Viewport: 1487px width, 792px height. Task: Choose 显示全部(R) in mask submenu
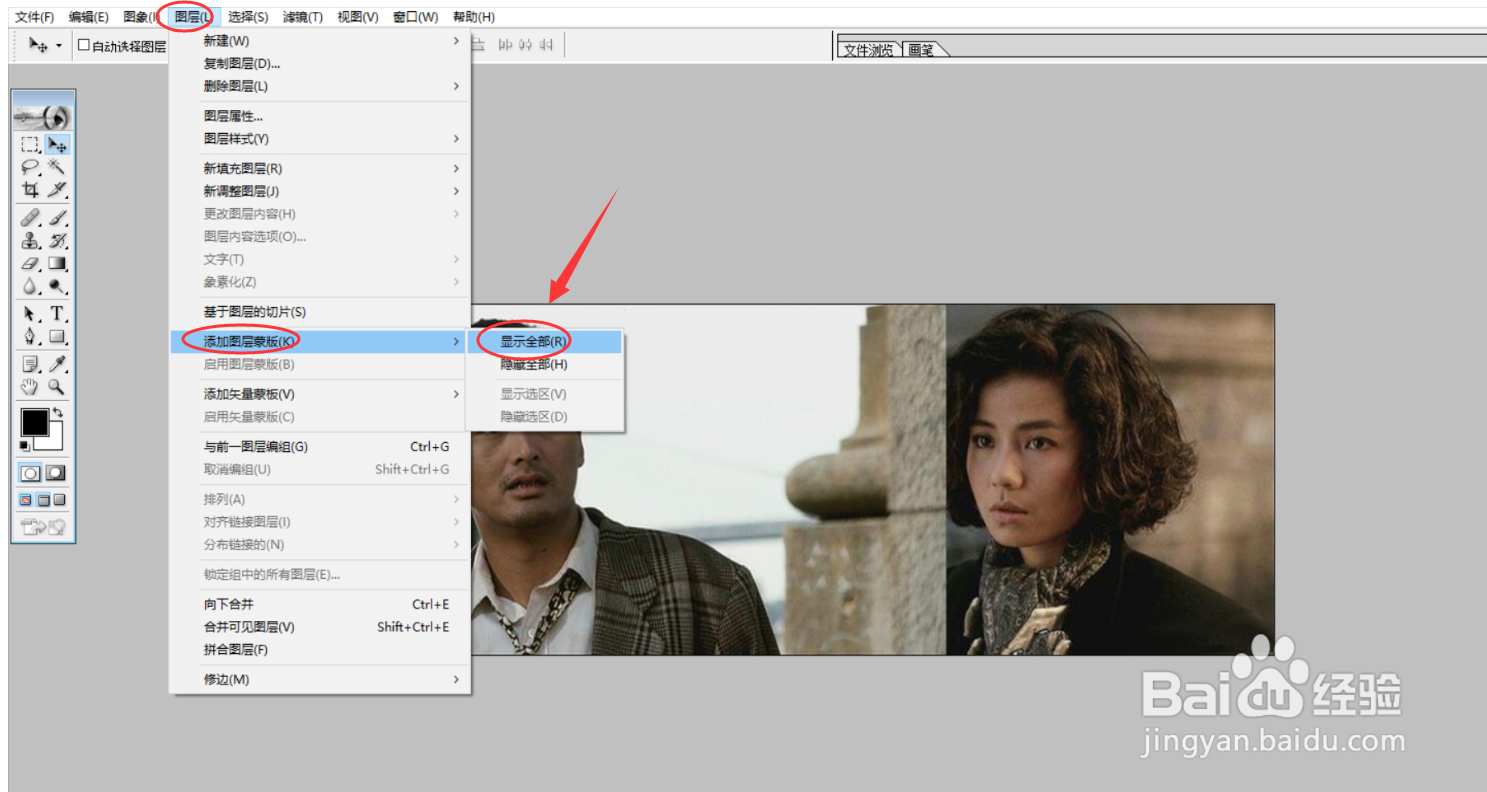coord(545,342)
